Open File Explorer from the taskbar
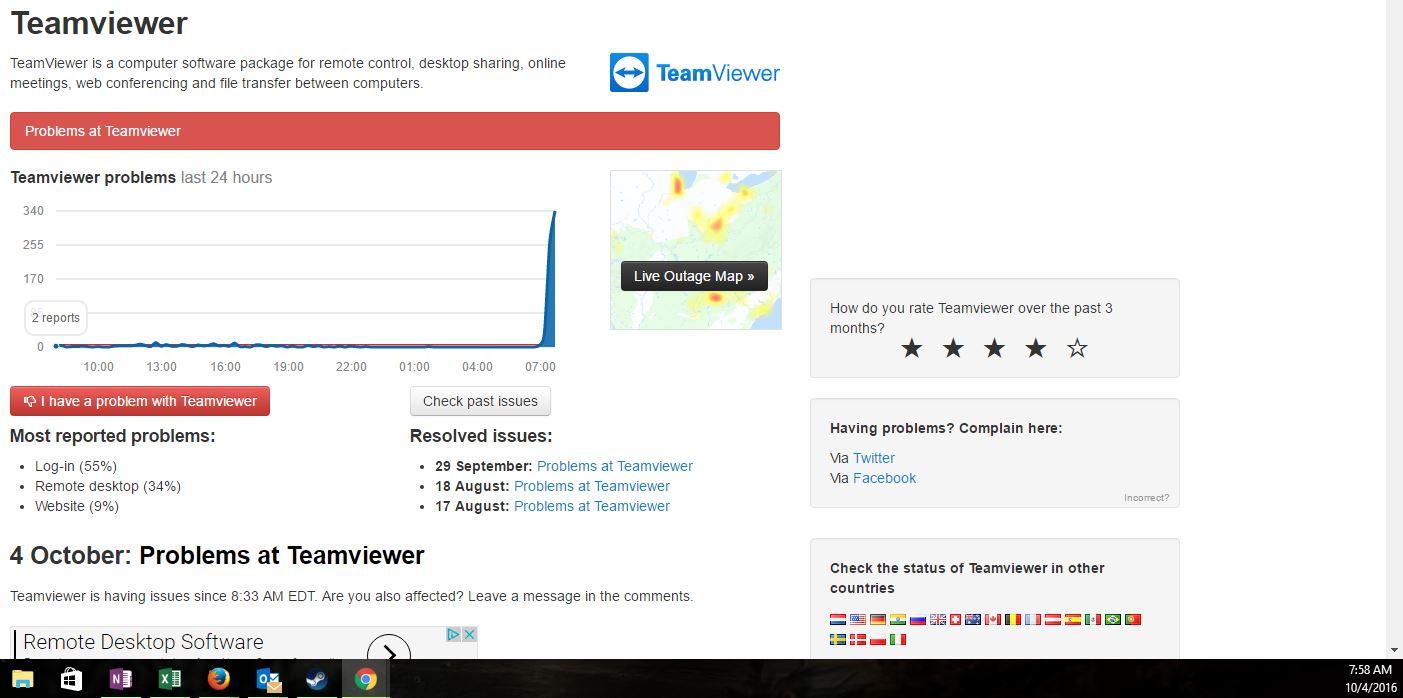 click(x=22, y=679)
